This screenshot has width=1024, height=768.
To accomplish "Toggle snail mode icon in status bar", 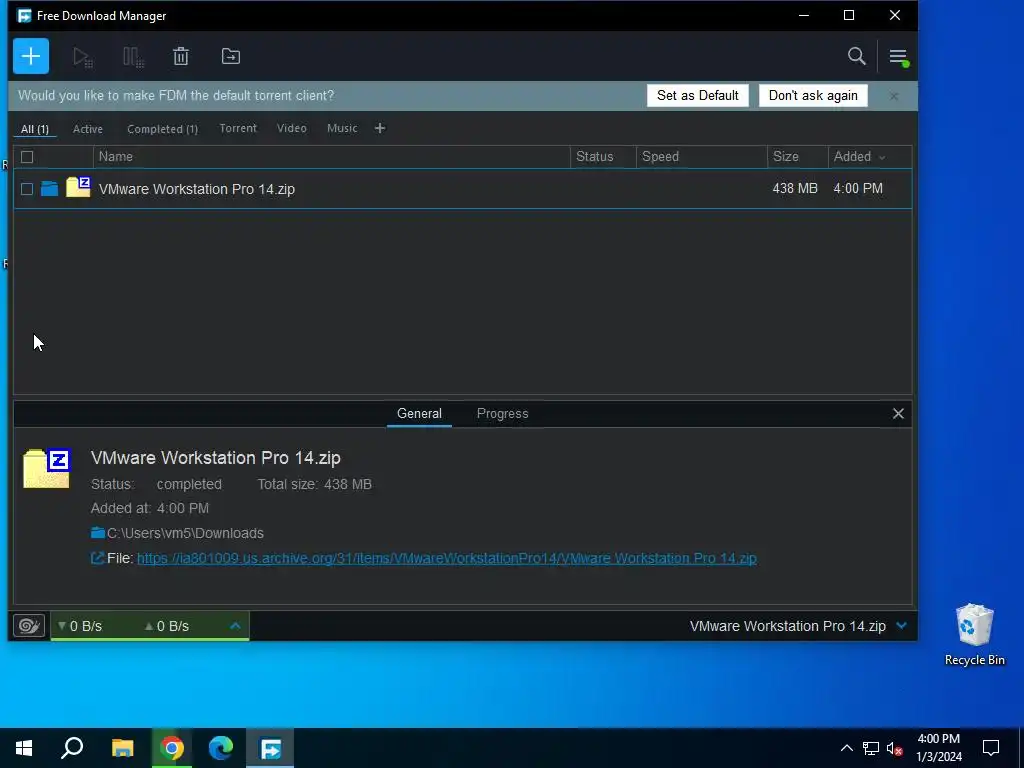I will click(x=29, y=626).
